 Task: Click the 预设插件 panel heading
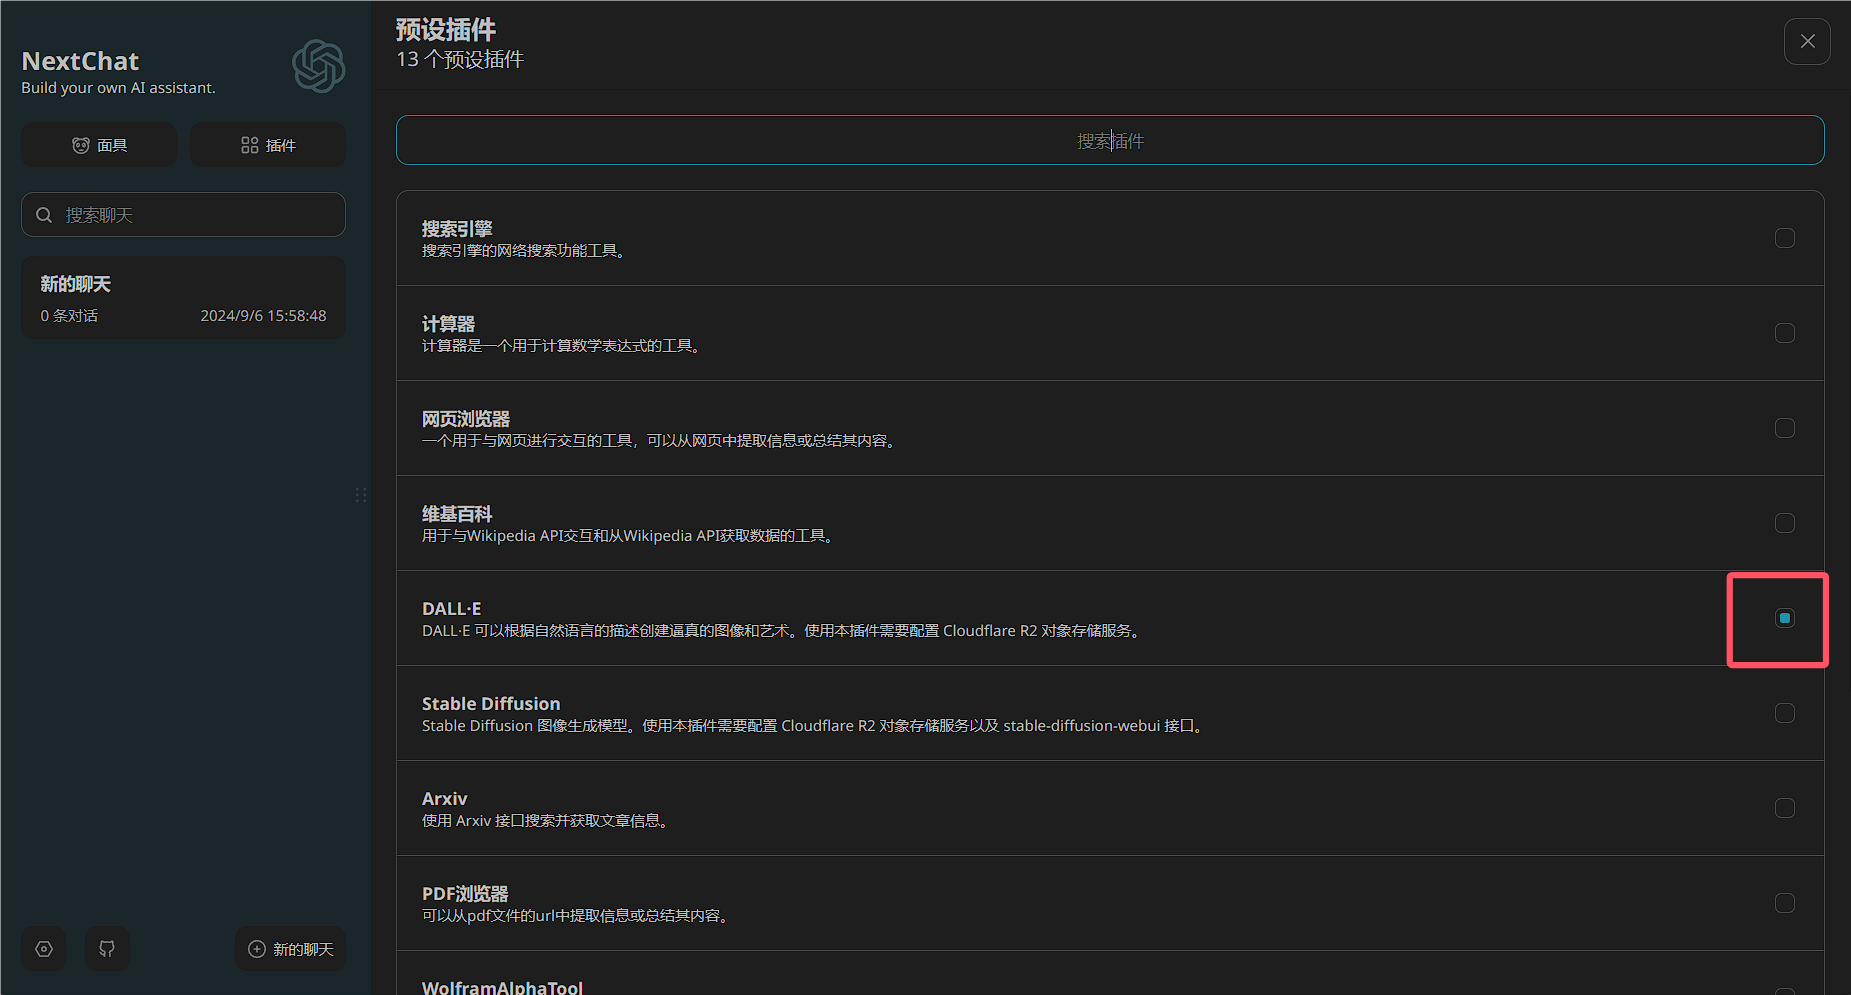tap(446, 30)
